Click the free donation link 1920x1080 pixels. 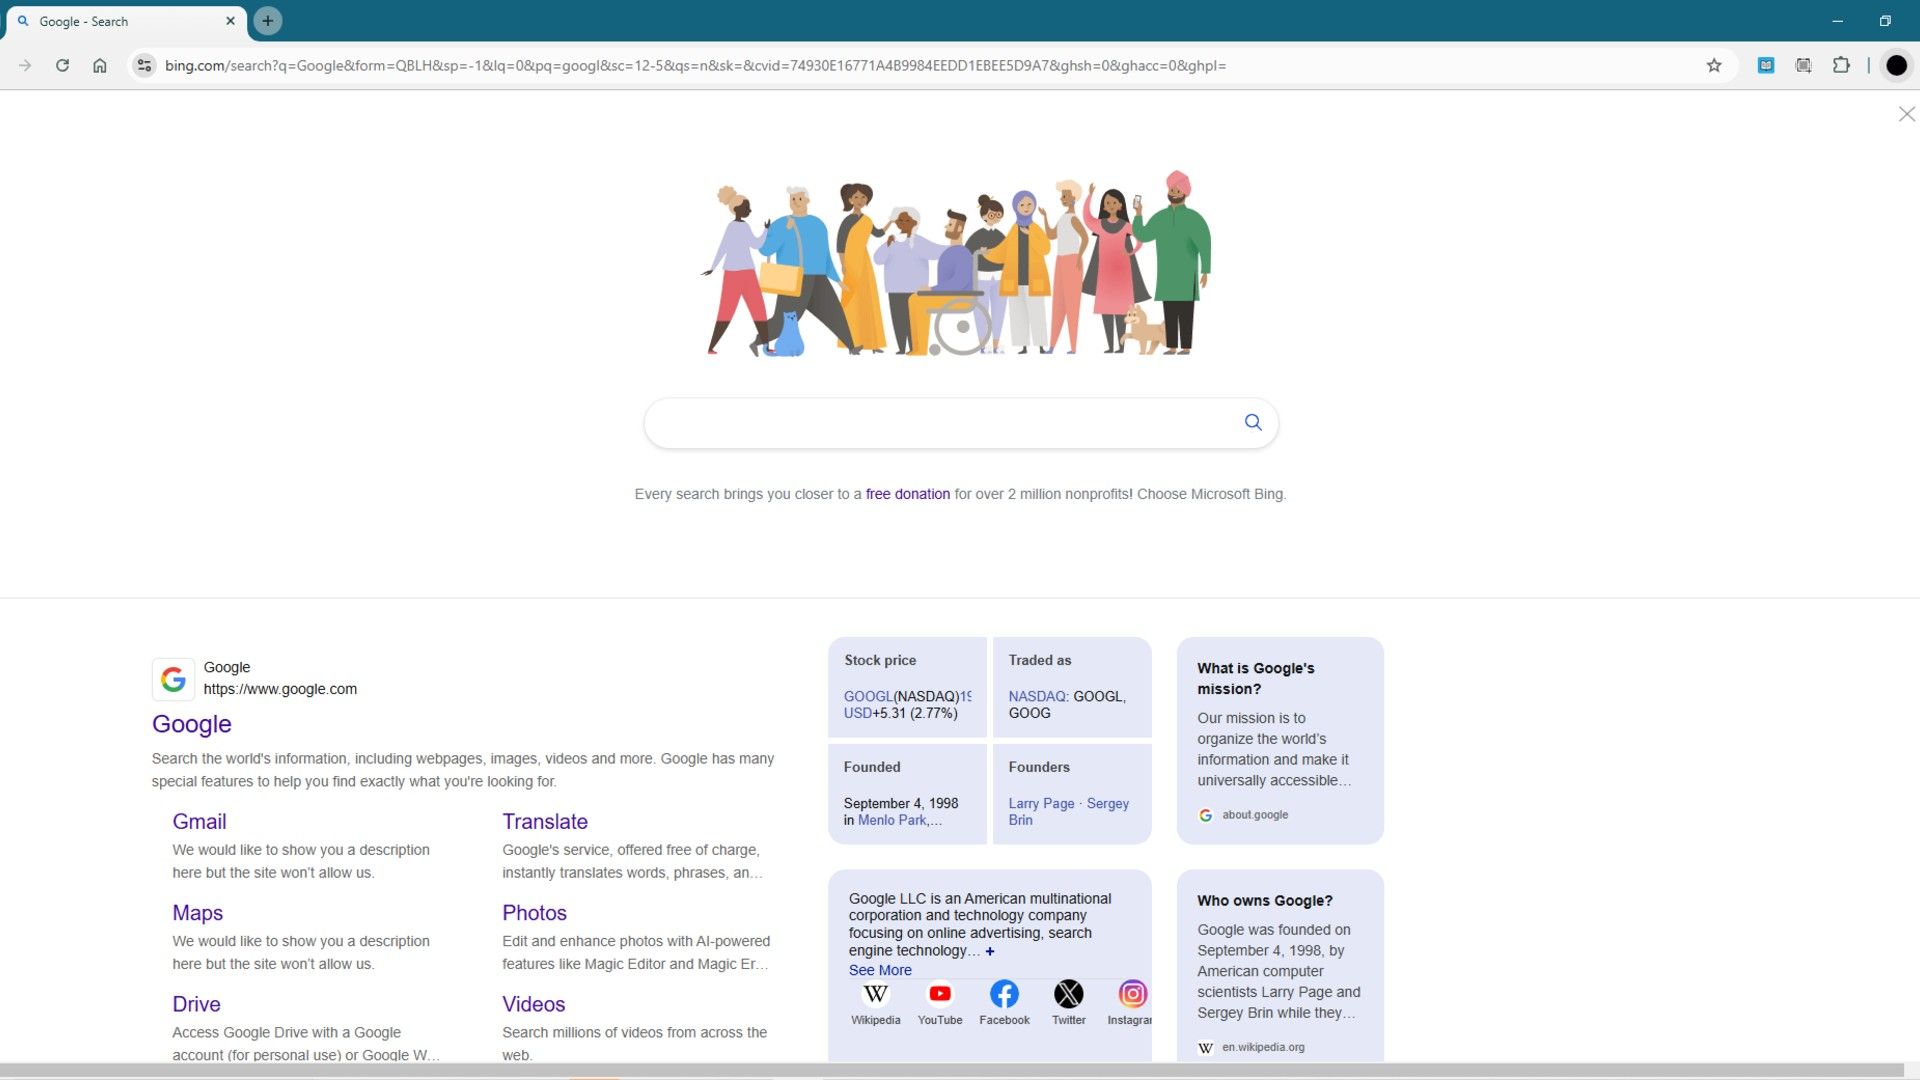(907, 493)
